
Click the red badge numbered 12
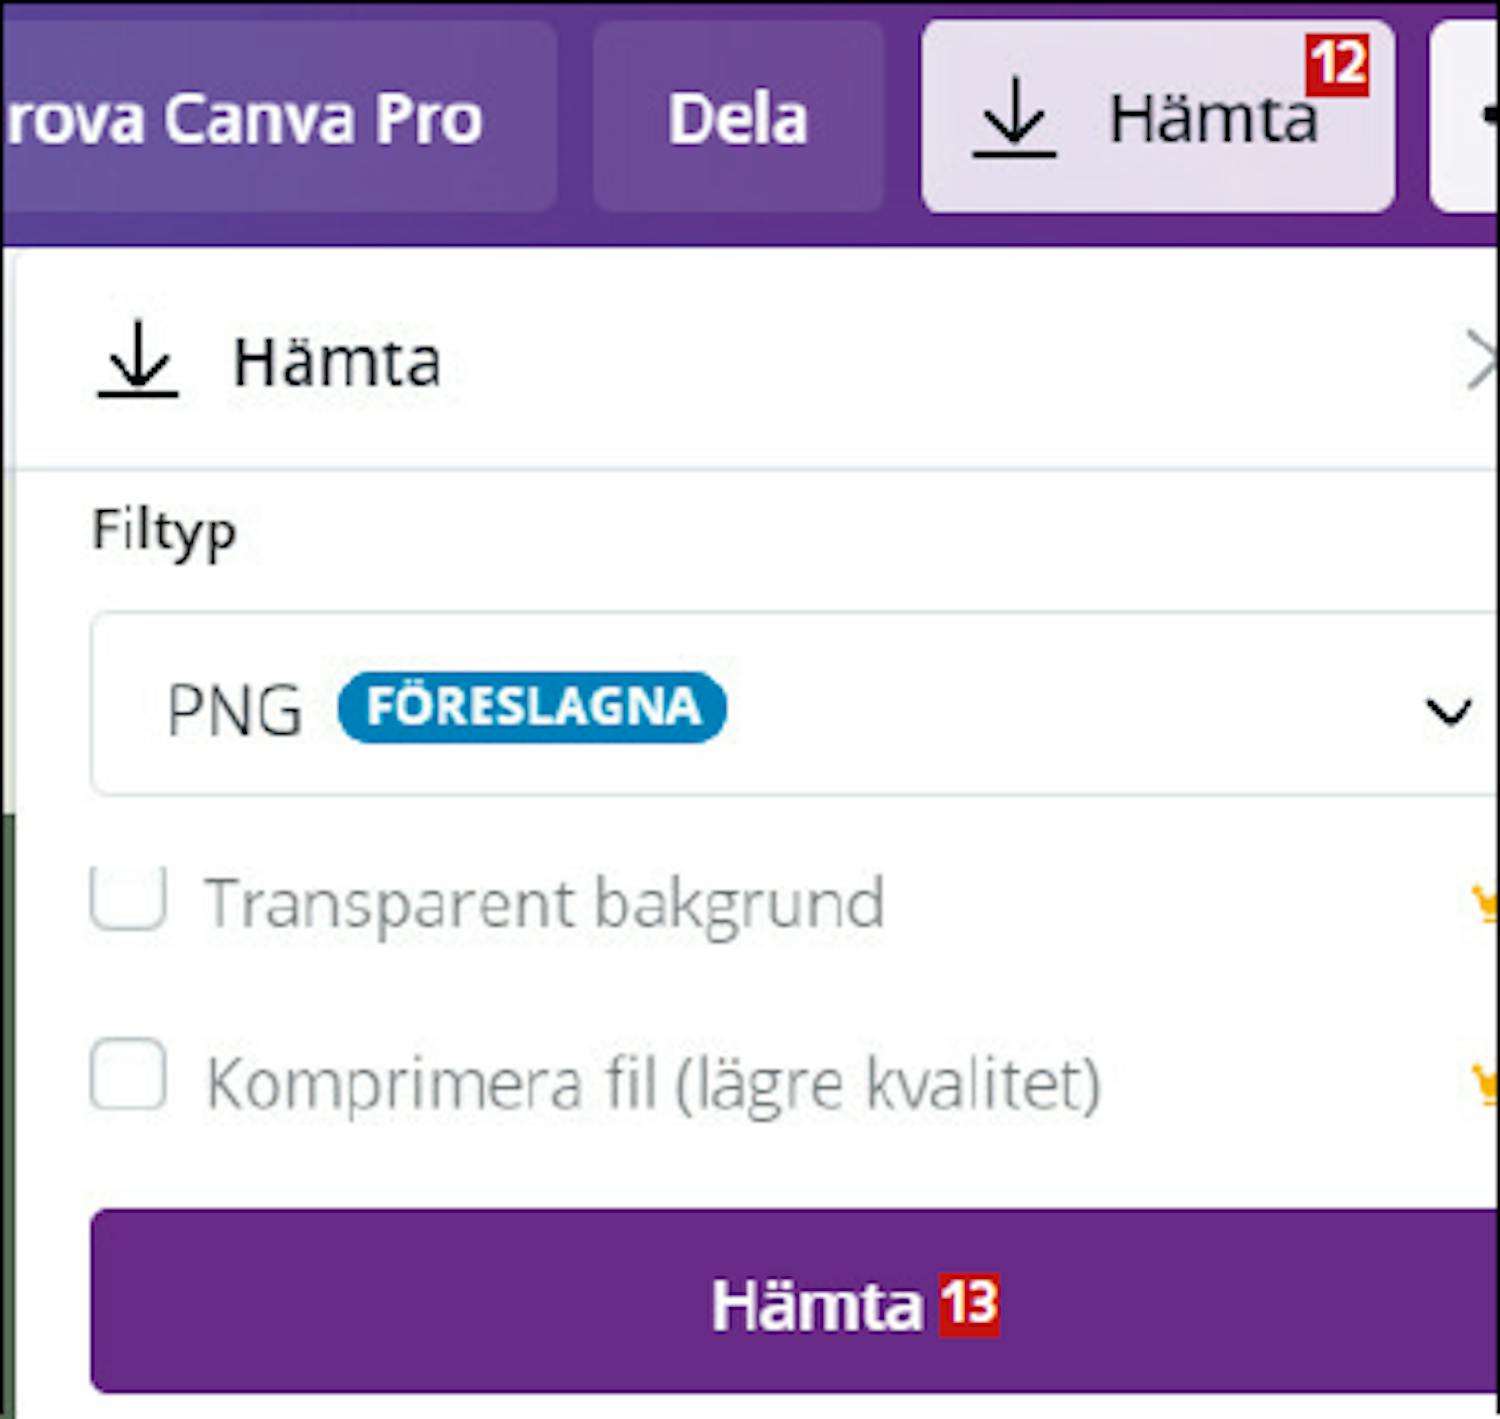tap(1337, 65)
